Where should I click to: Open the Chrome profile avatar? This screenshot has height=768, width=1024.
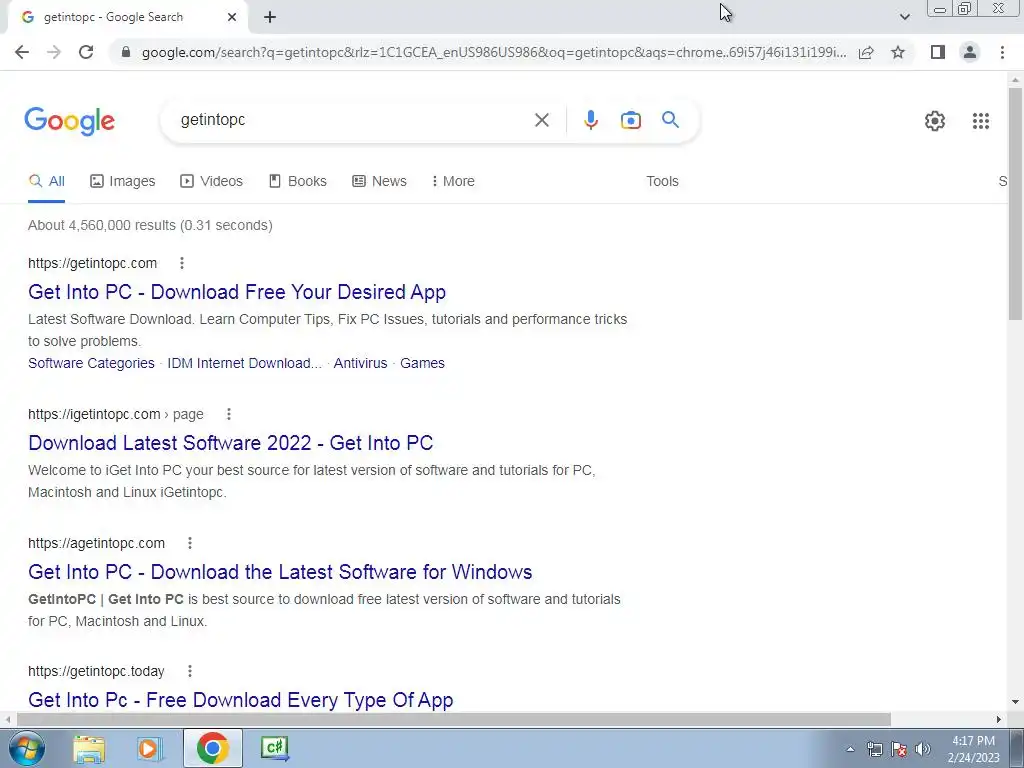point(970,52)
